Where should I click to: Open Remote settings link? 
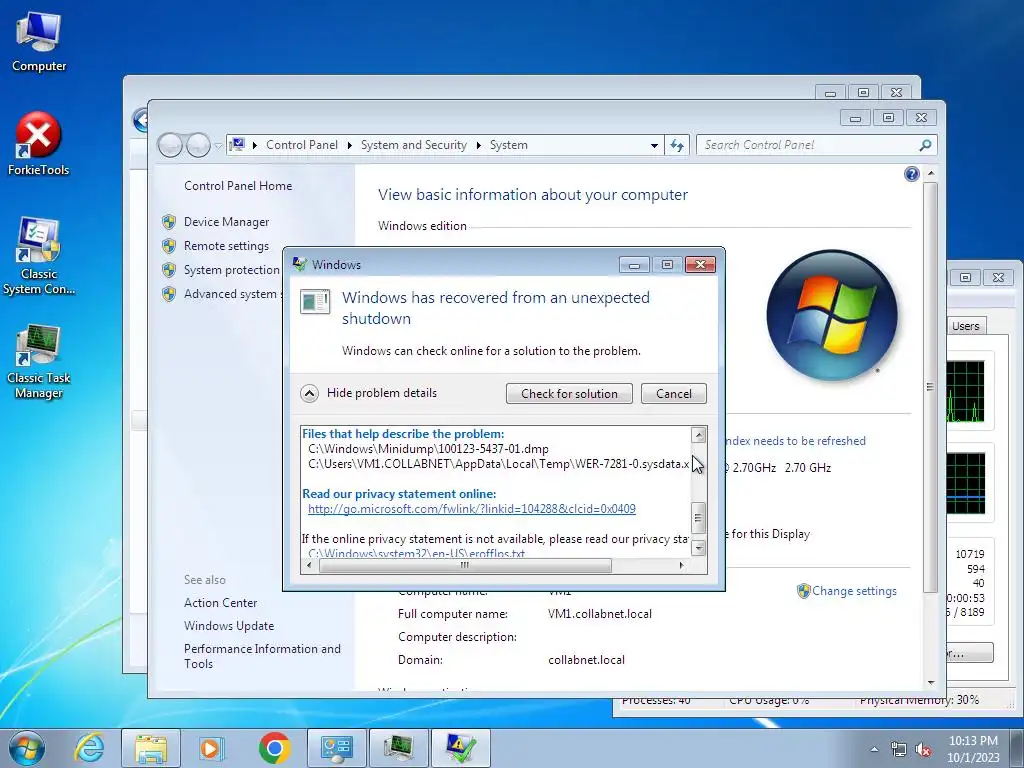coord(226,246)
